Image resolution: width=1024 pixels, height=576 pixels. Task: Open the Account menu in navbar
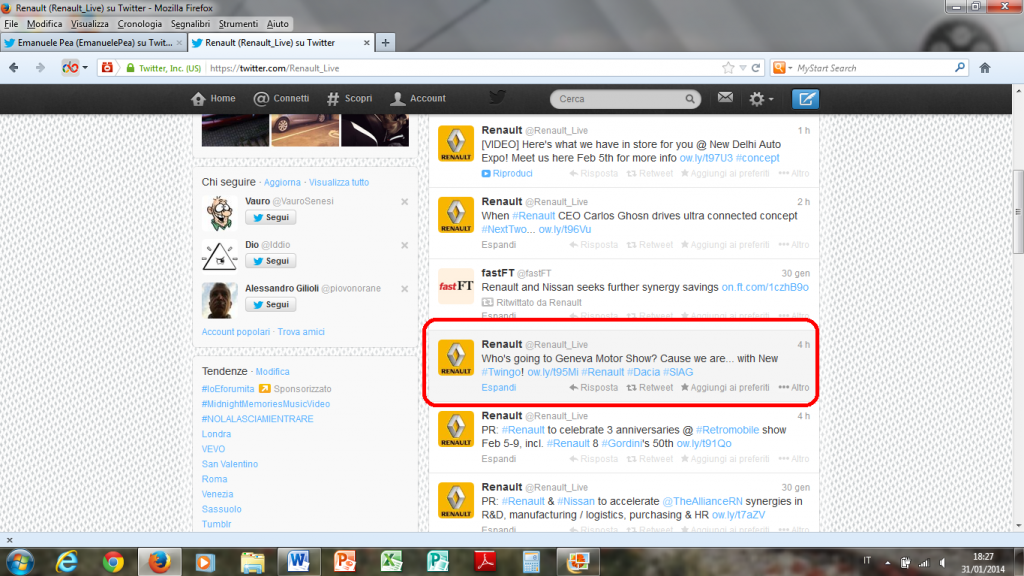pos(418,99)
